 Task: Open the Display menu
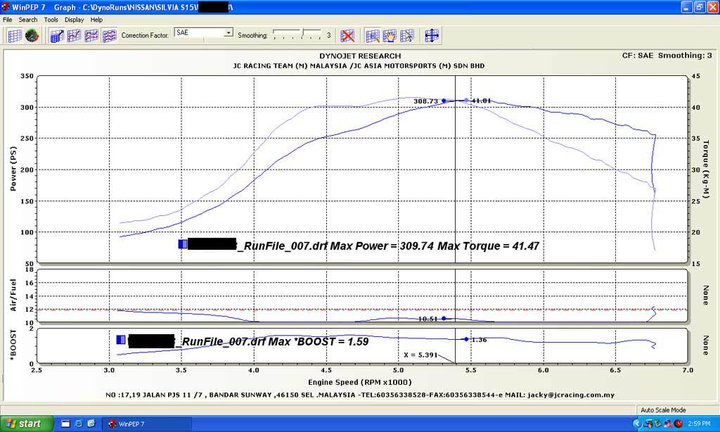coord(72,19)
